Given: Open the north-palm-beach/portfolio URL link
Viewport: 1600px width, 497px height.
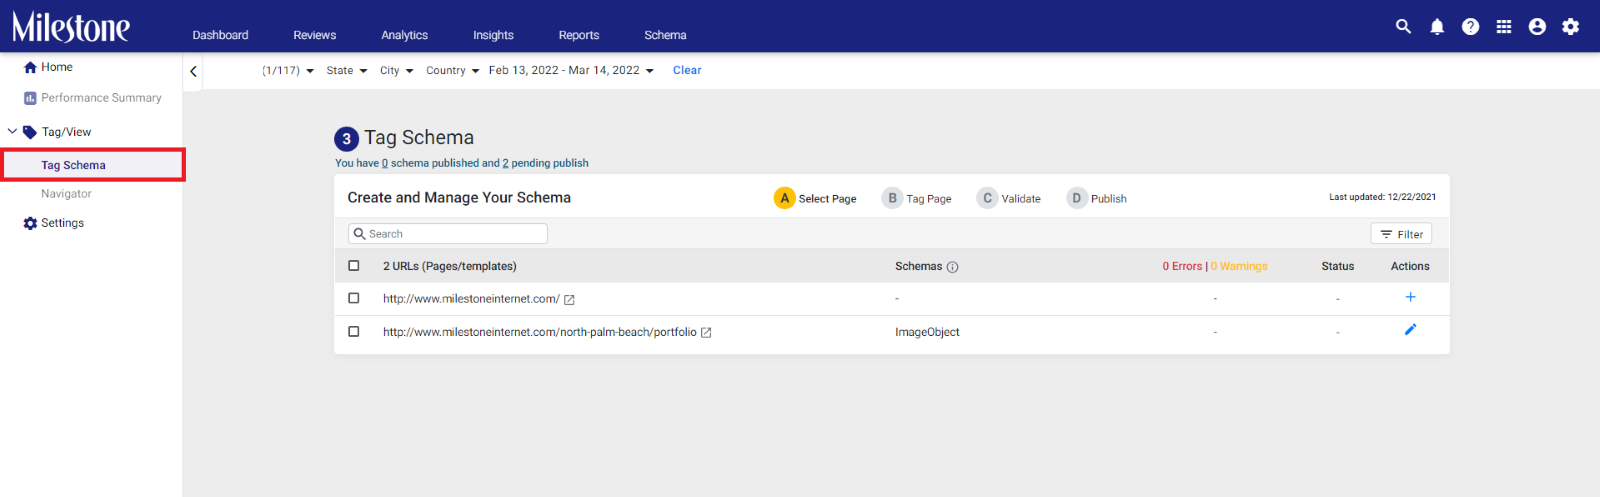Looking at the screenshot, I should click(540, 332).
